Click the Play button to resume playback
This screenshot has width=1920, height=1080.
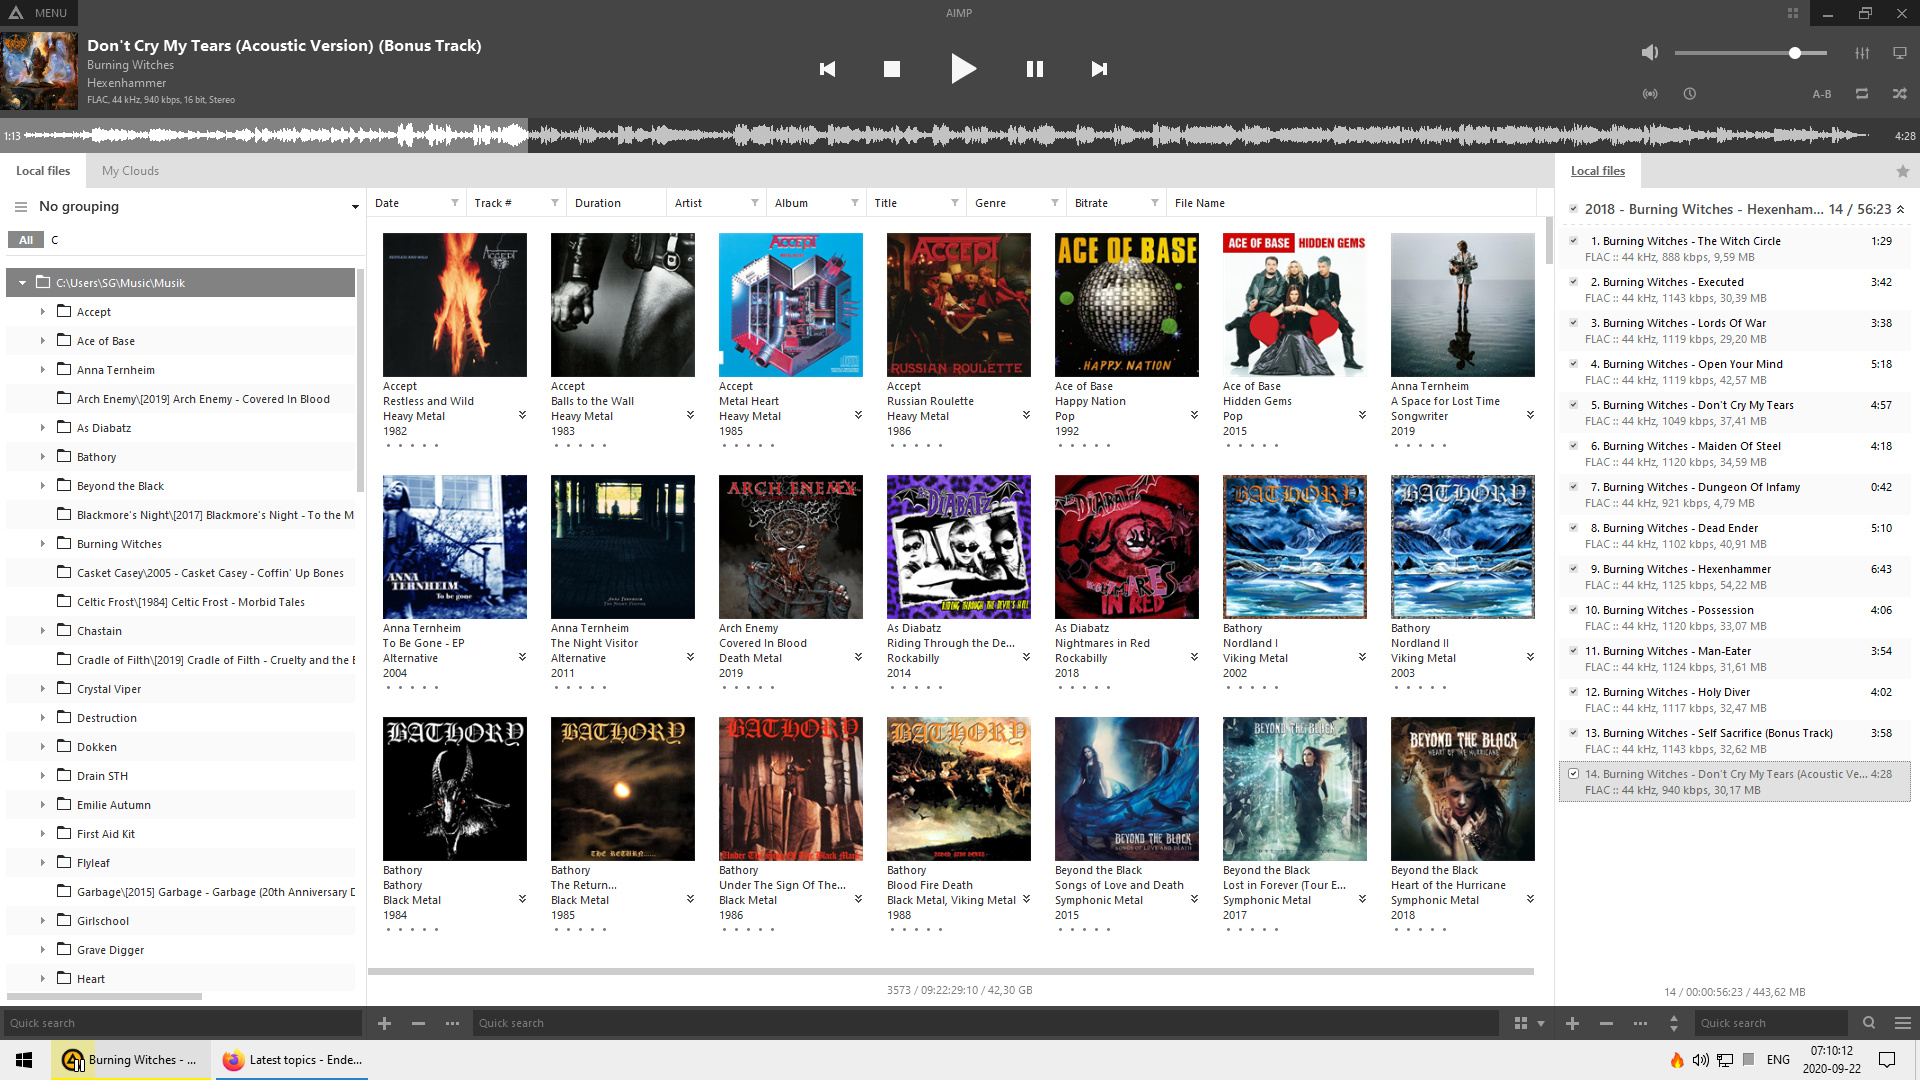pos(963,69)
